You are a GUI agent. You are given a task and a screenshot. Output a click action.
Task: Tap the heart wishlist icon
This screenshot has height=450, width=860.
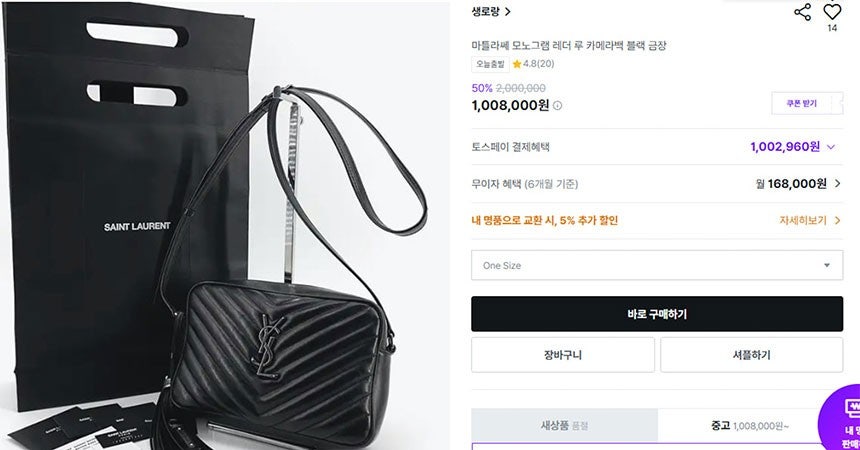pyautogui.click(x=832, y=12)
